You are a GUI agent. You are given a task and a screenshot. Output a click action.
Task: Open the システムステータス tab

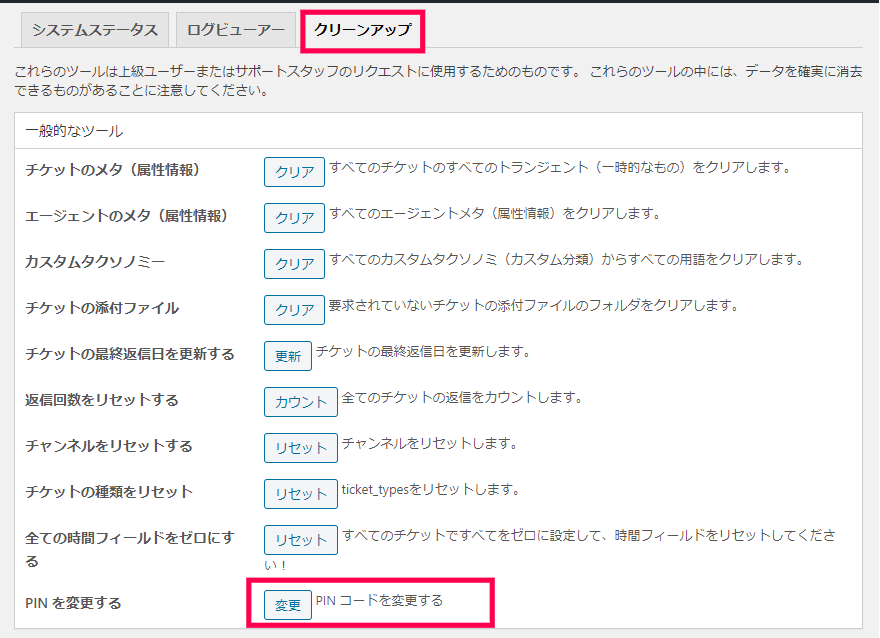[95, 30]
